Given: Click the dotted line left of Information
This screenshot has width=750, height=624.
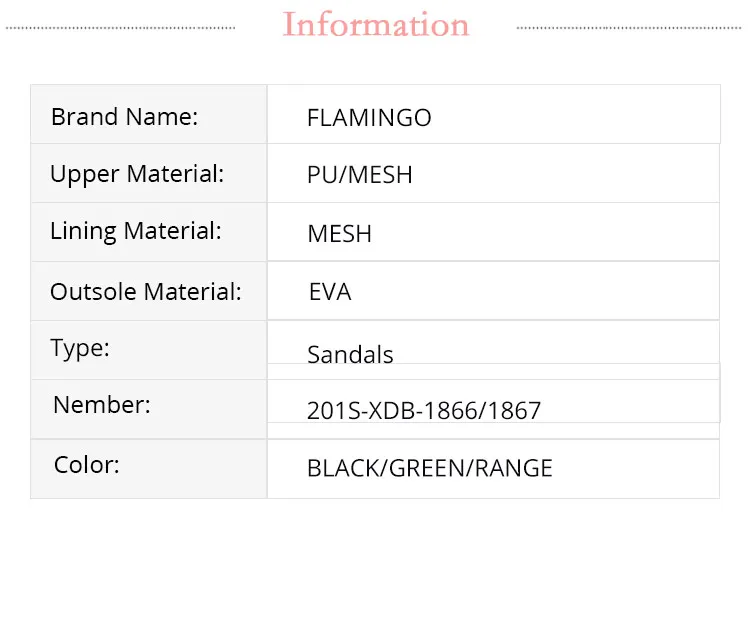Looking at the screenshot, I should 121,28.
